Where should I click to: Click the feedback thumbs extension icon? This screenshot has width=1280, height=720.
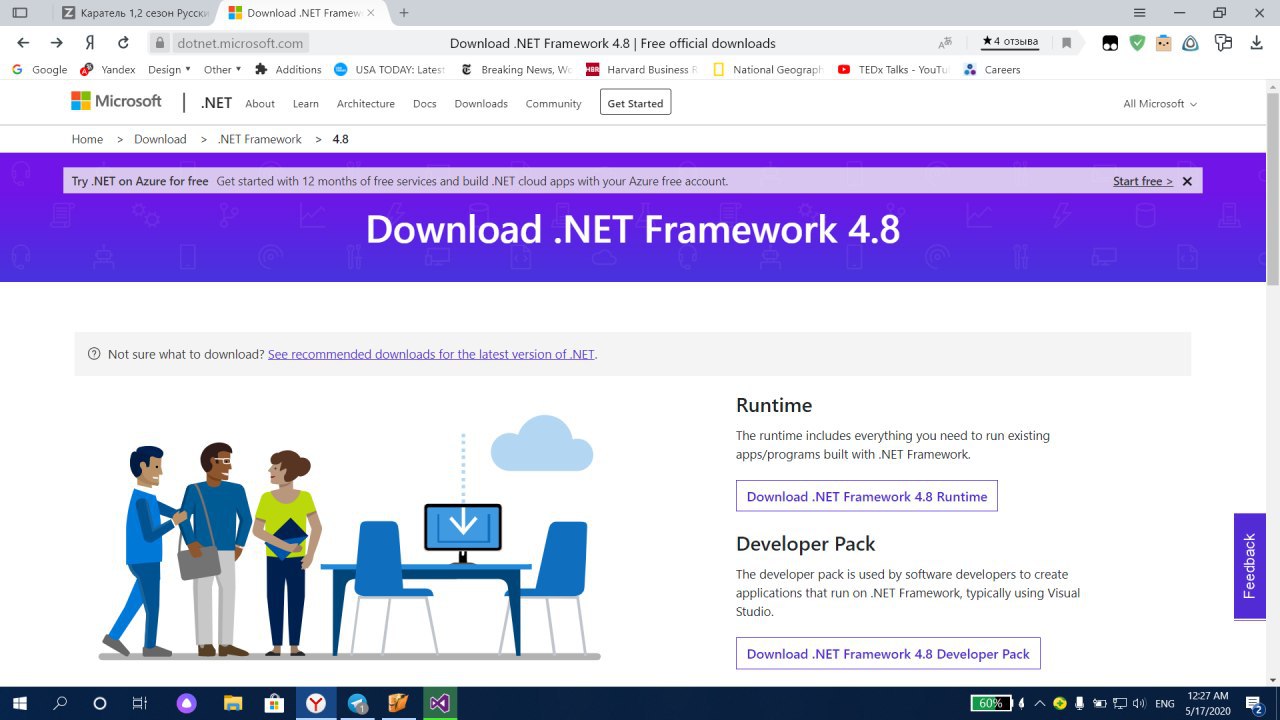(x=1223, y=43)
